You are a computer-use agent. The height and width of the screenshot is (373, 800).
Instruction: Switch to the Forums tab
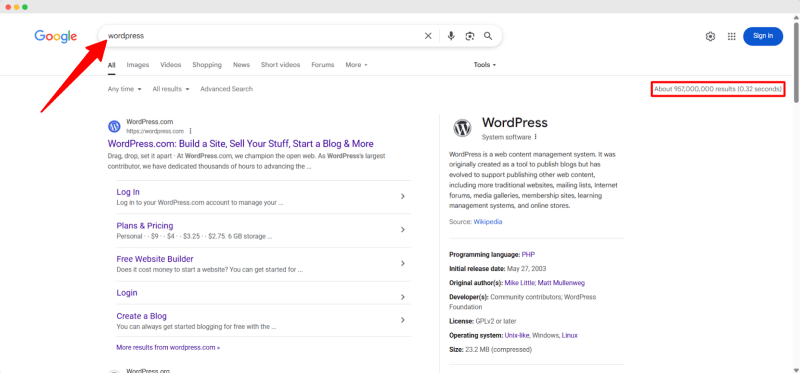pos(322,65)
